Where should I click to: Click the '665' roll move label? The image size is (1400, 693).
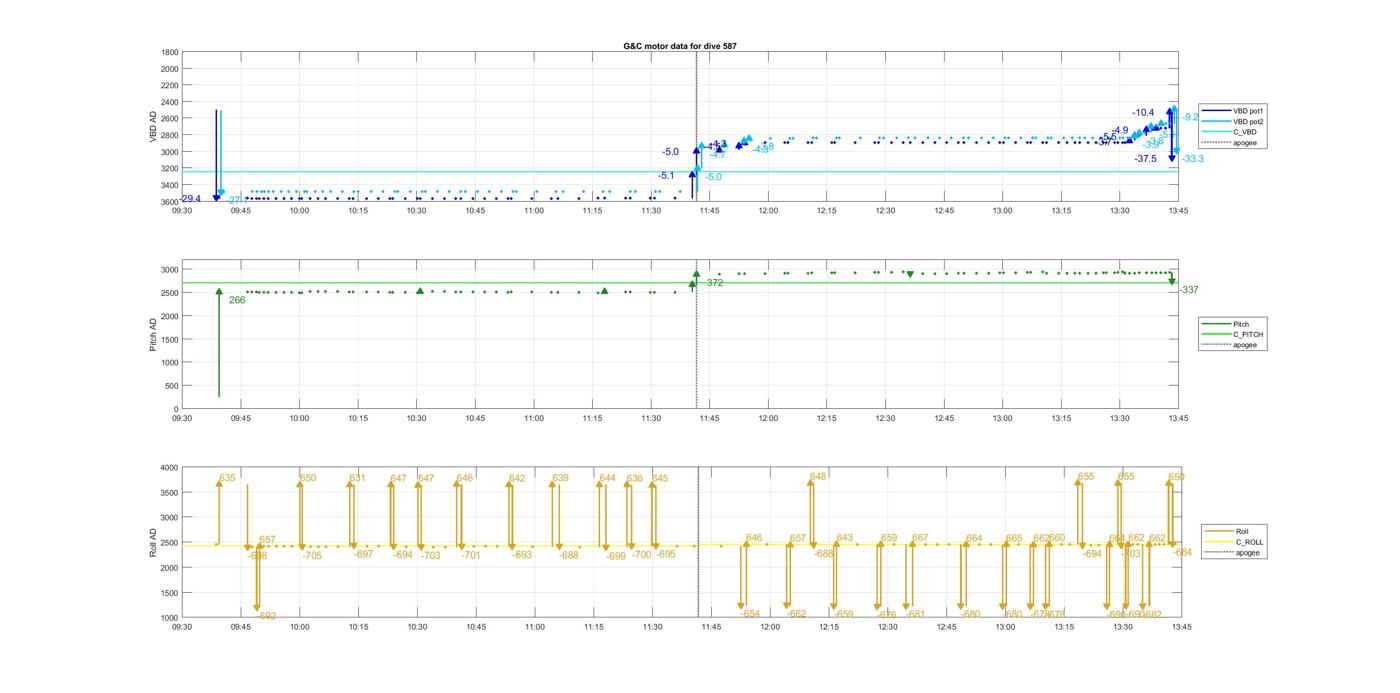coord(1013,538)
